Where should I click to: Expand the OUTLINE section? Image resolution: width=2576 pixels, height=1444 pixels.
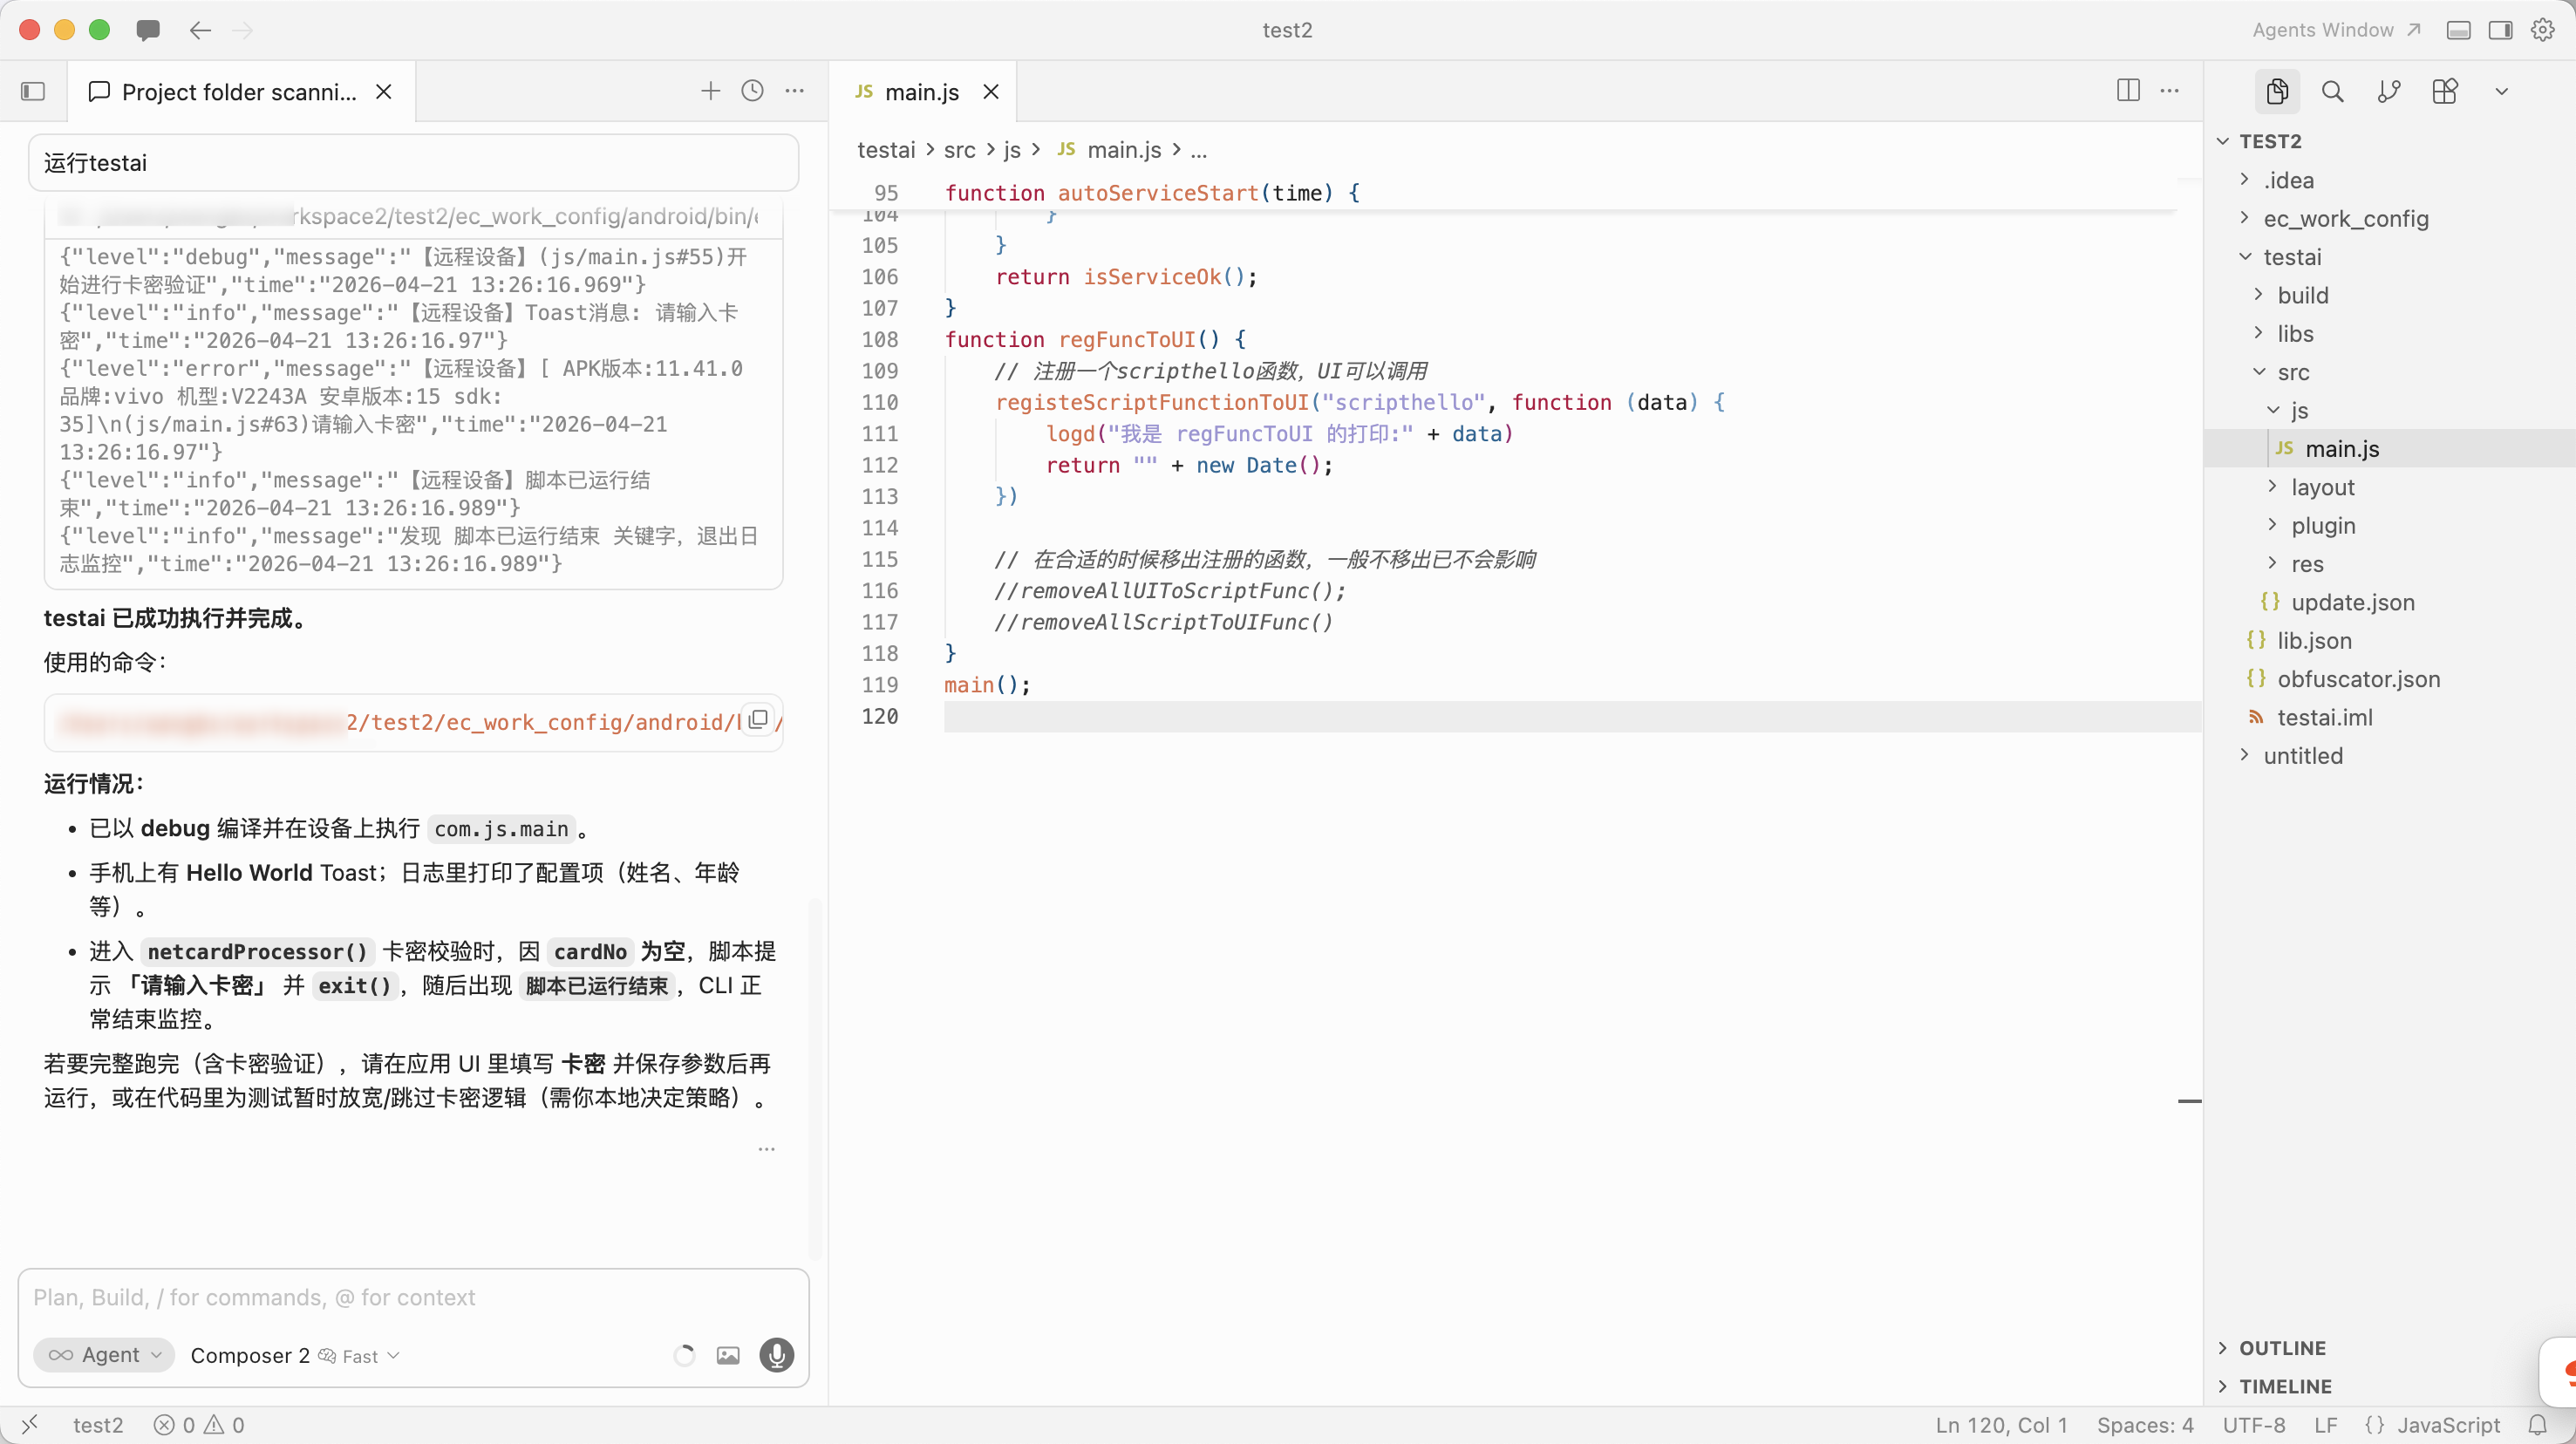click(2282, 1348)
